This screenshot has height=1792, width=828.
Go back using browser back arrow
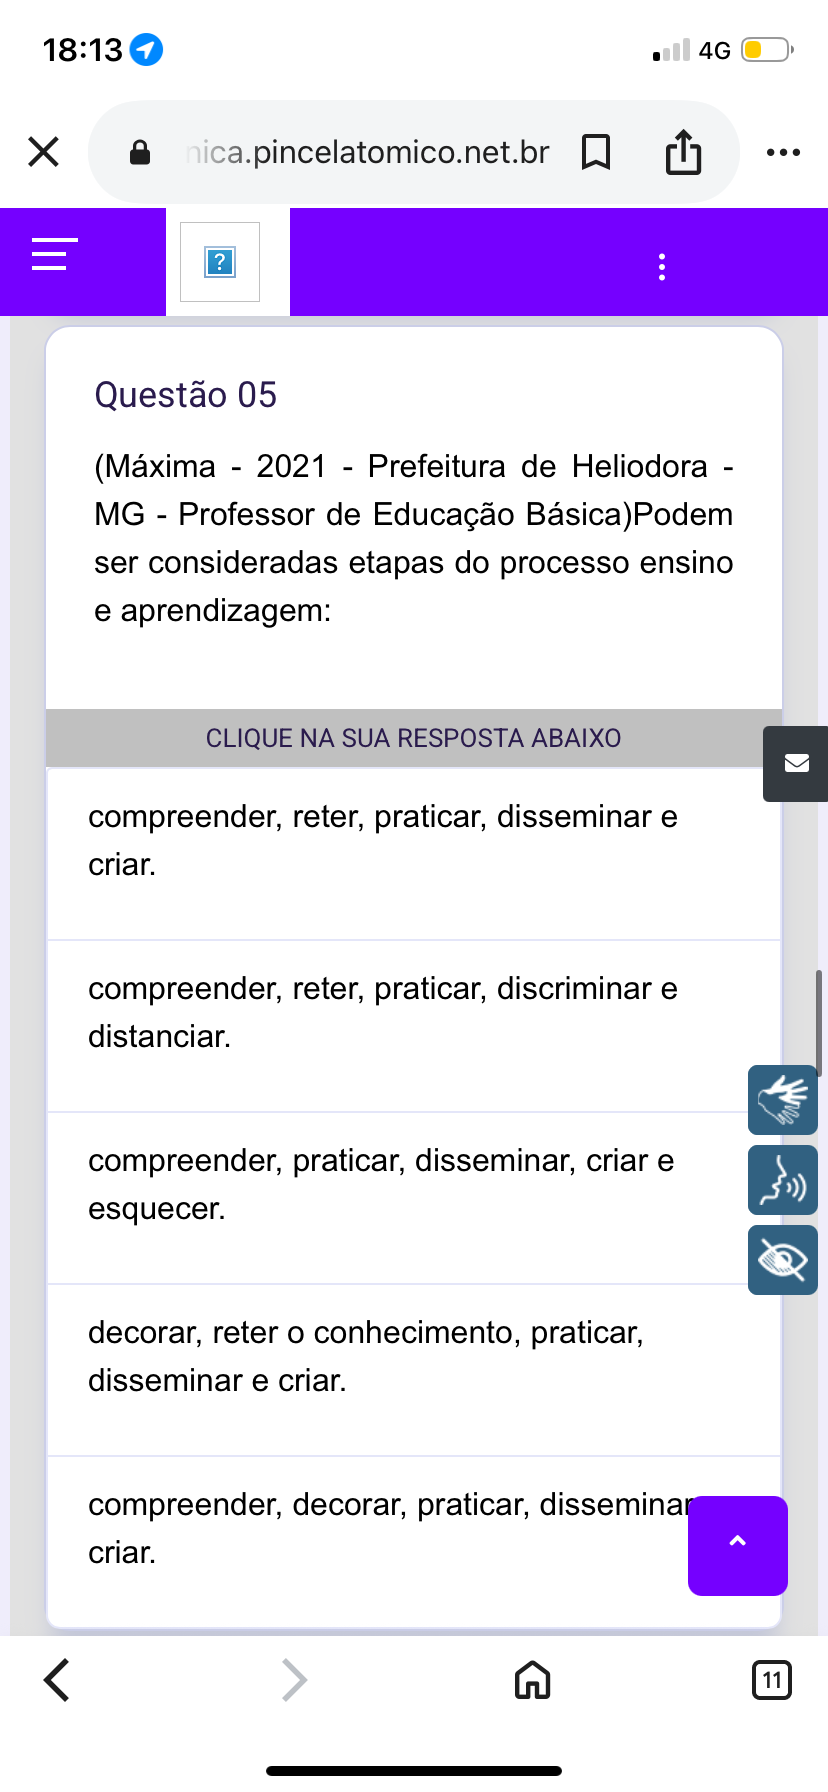point(58,1680)
